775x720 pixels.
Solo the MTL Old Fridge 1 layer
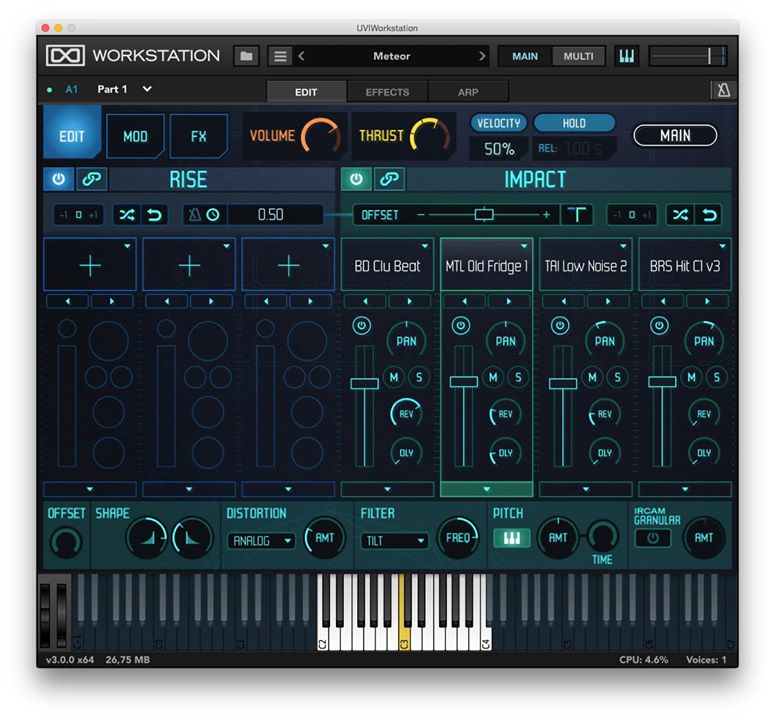tap(518, 378)
